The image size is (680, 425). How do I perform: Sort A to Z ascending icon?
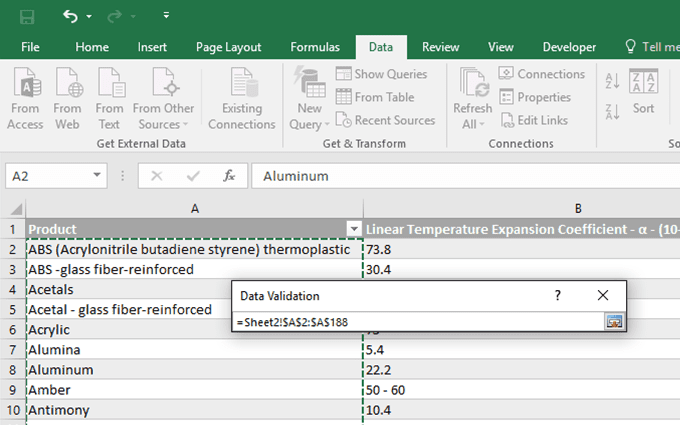pos(612,81)
